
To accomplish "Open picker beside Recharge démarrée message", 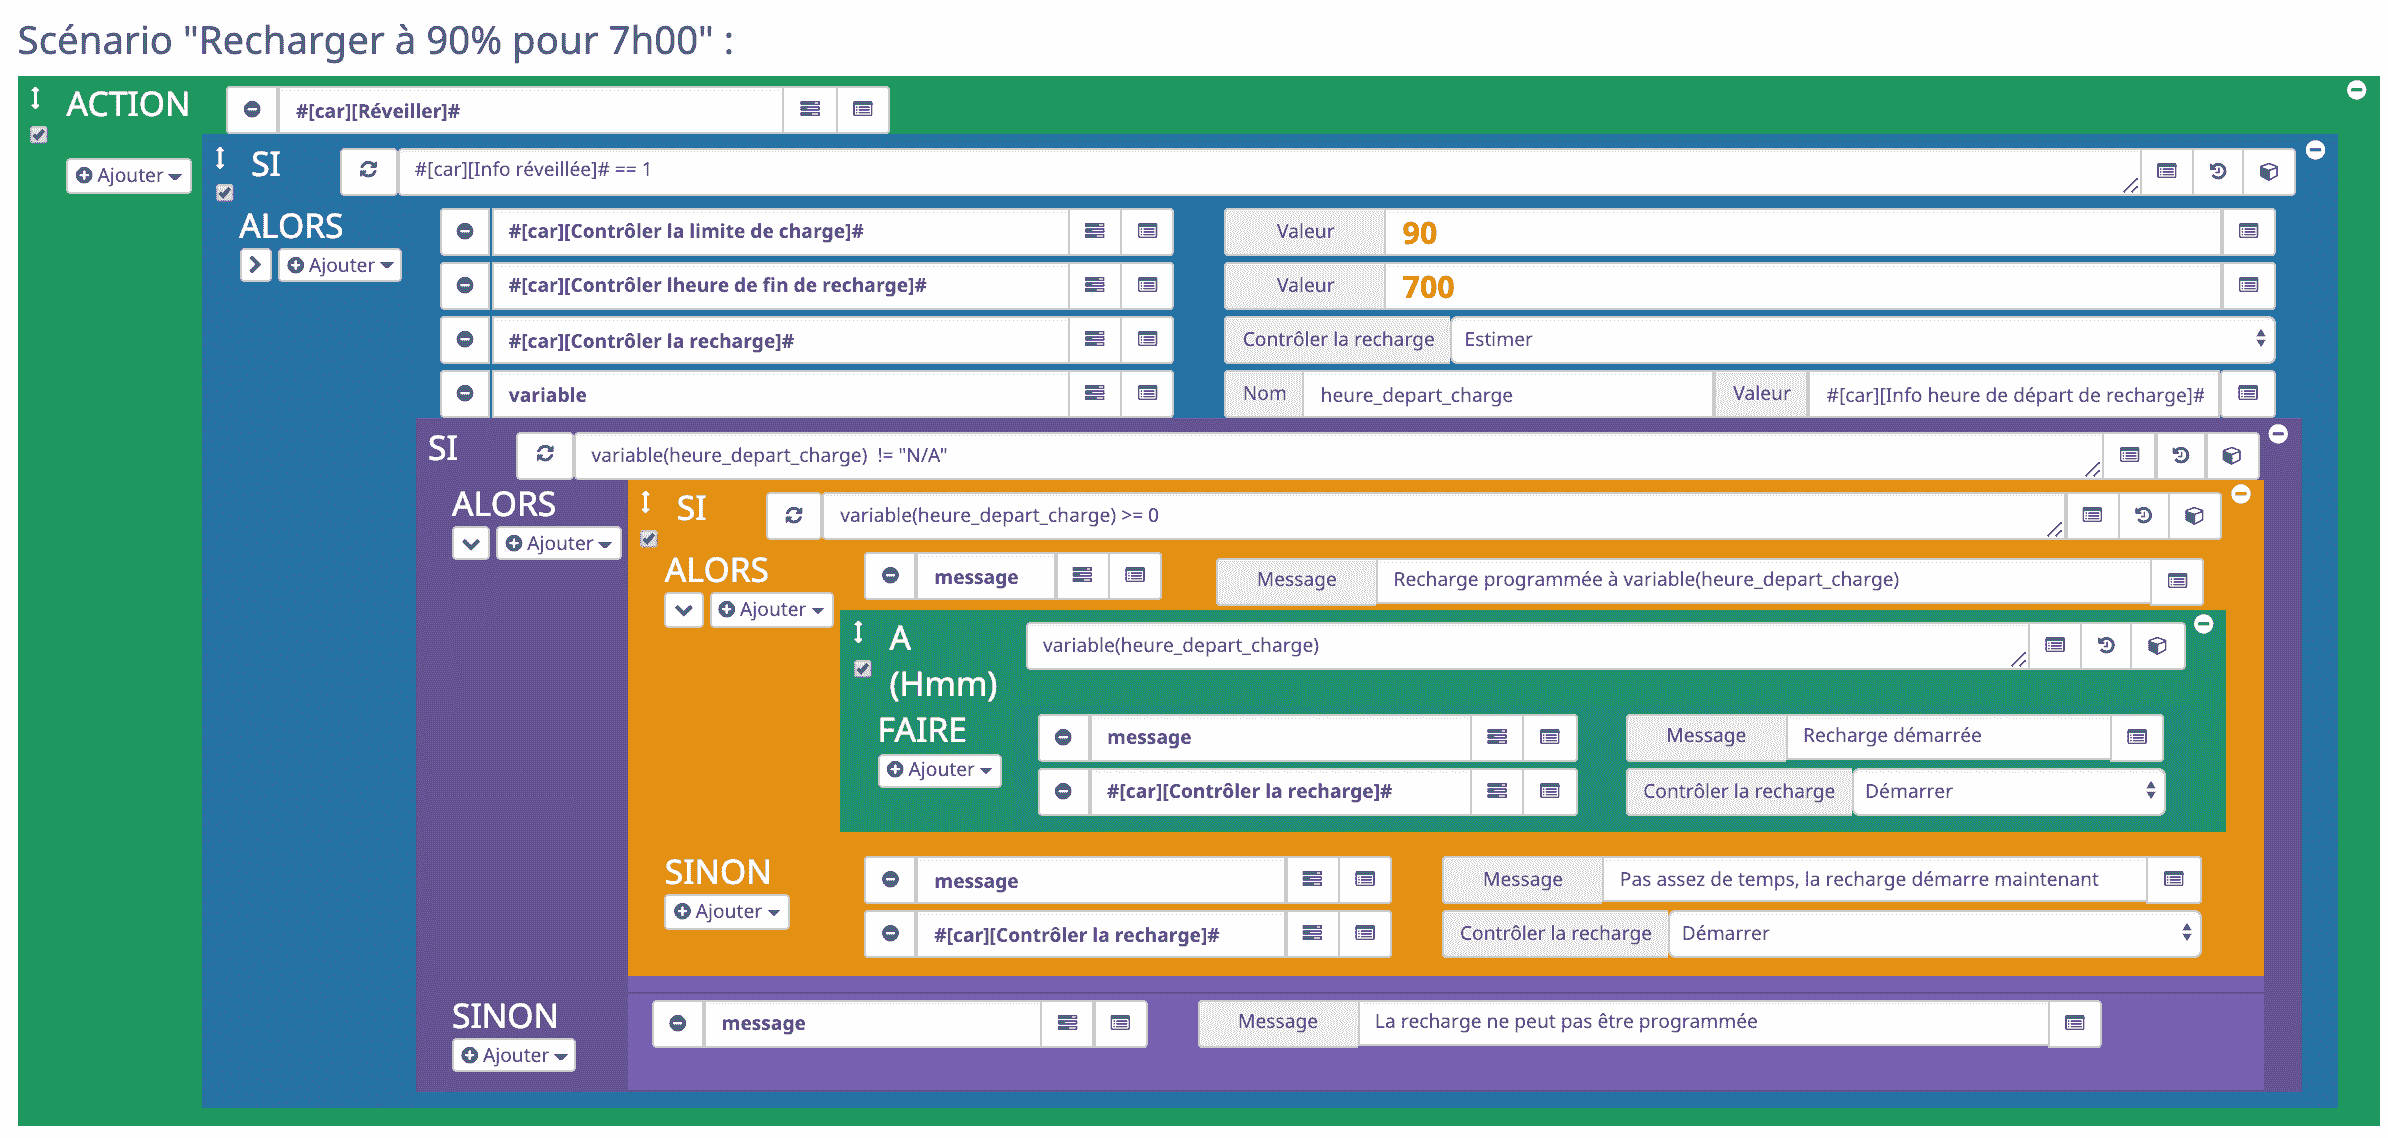I will [x=2137, y=737].
